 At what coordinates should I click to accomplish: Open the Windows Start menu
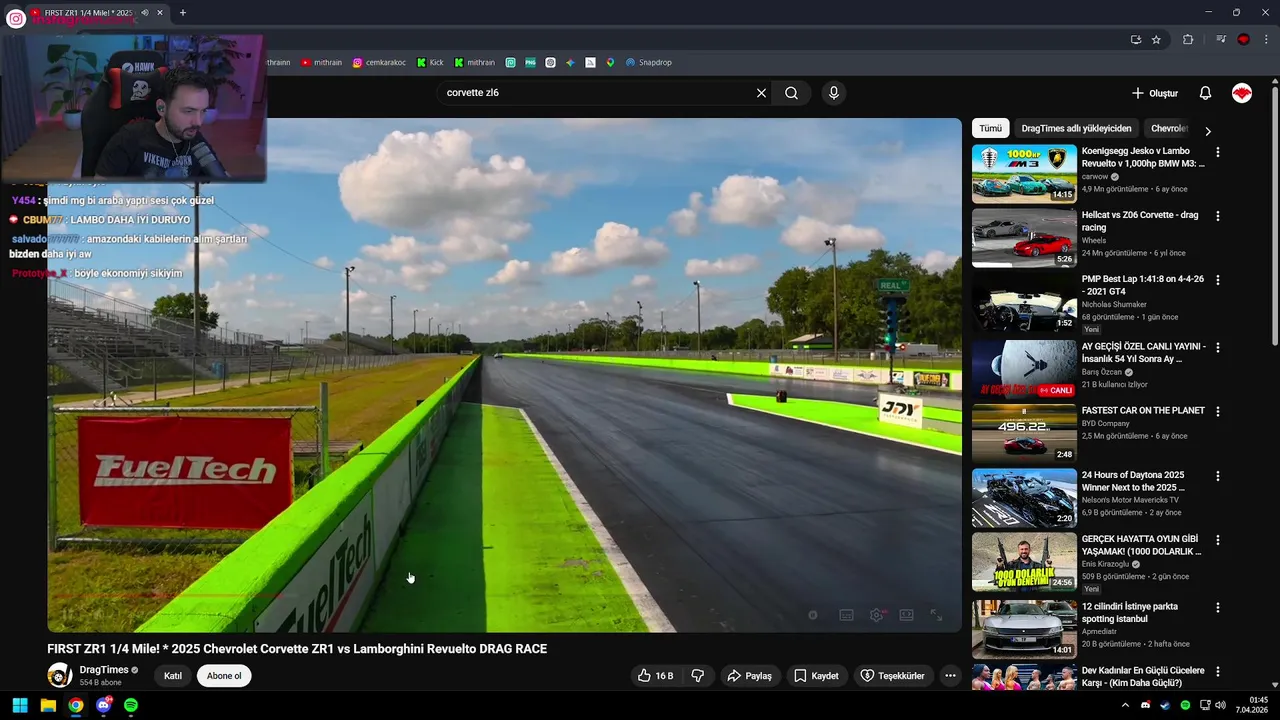[x=20, y=705]
